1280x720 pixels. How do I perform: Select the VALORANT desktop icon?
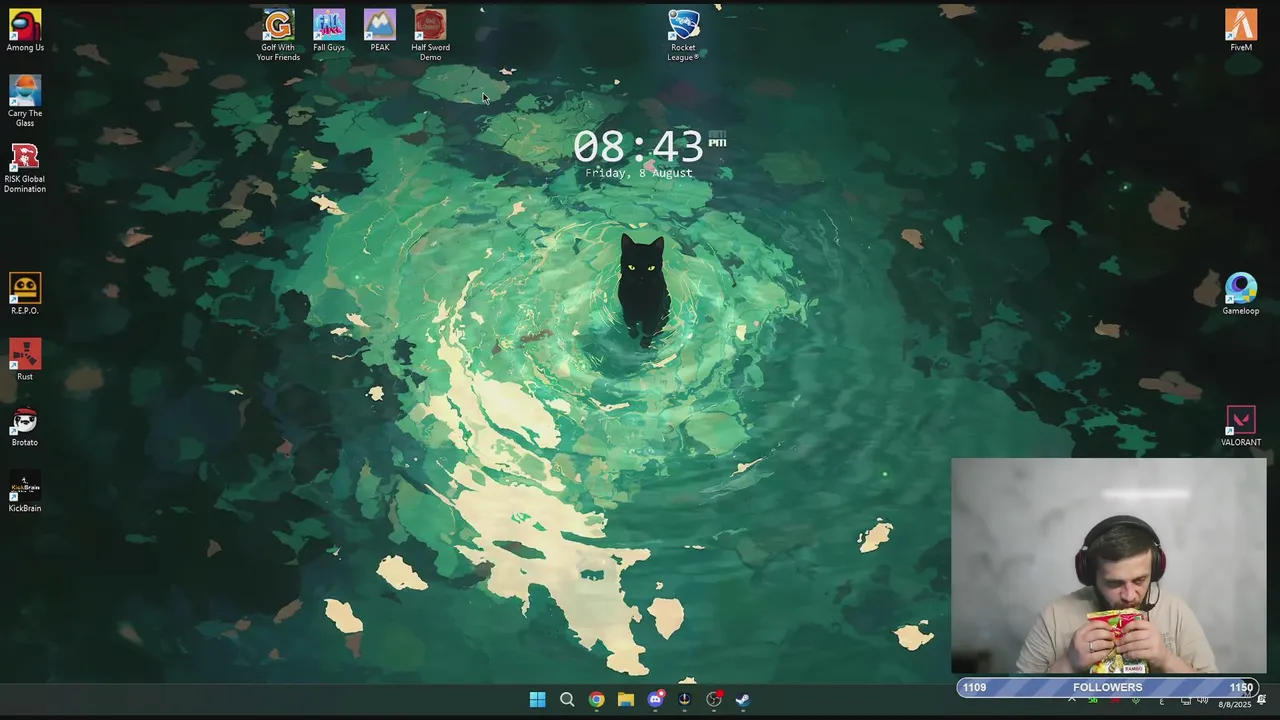click(1241, 426)
